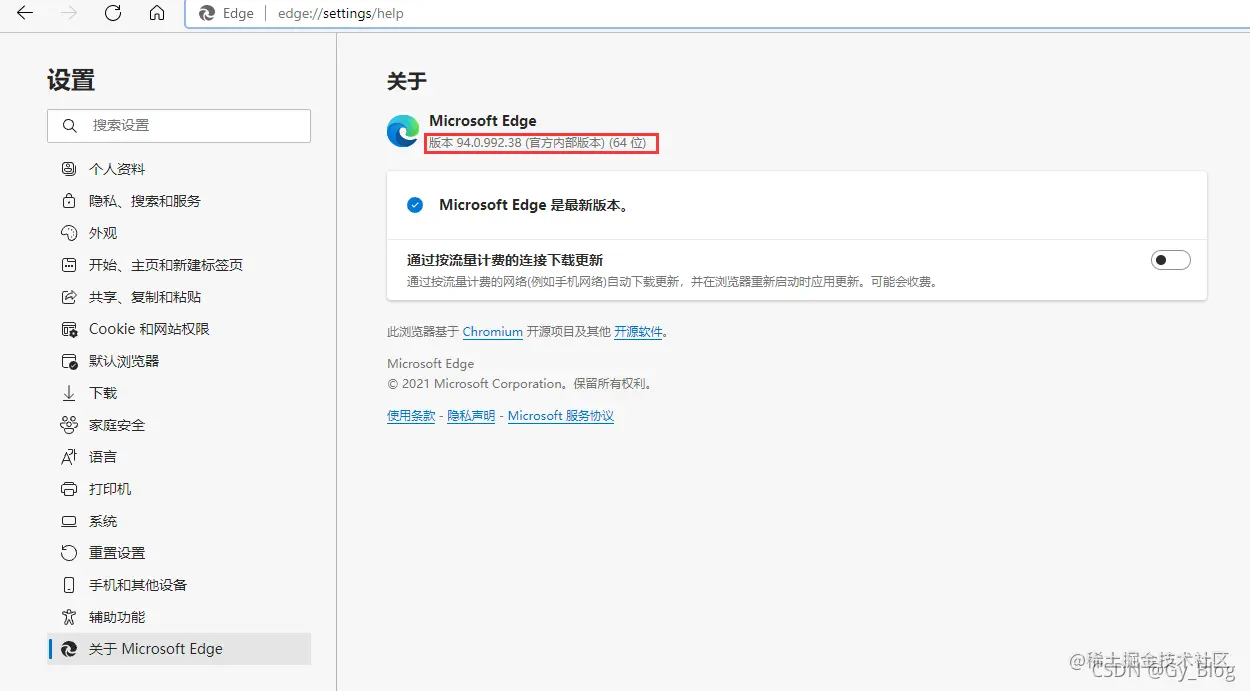Click the blue checkmark update status icon
Screen dimensions: 1250x691
pos(415,205)
